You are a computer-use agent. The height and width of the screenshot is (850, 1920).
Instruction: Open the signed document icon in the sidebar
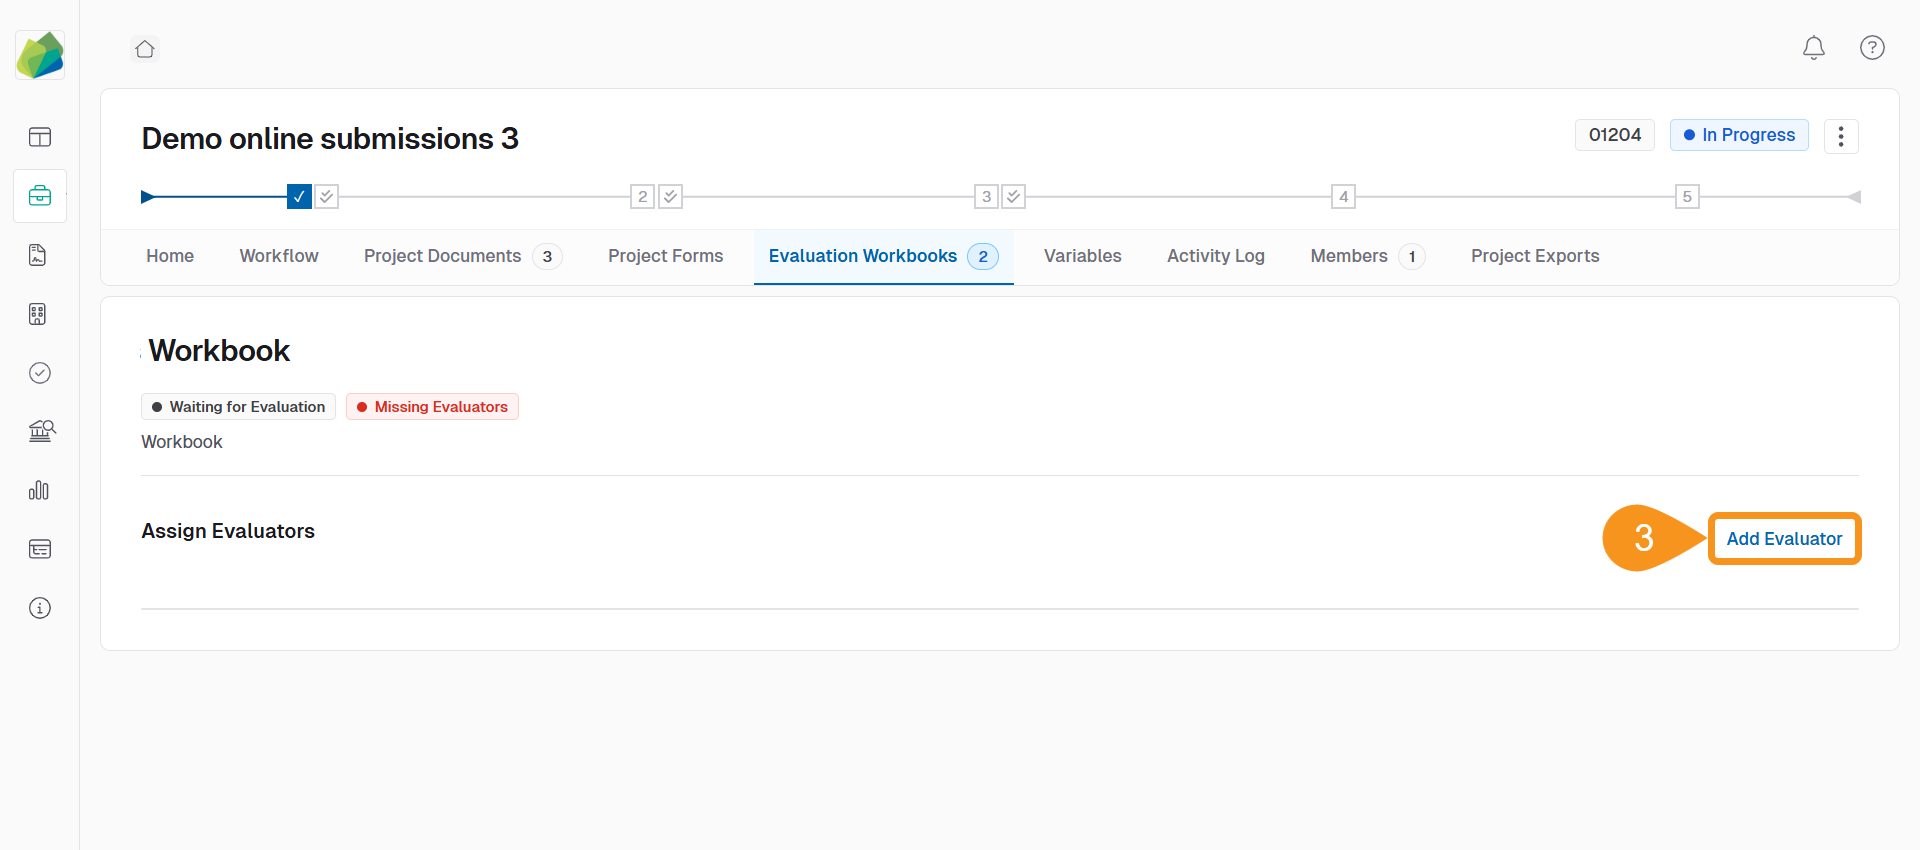(38, 255)
